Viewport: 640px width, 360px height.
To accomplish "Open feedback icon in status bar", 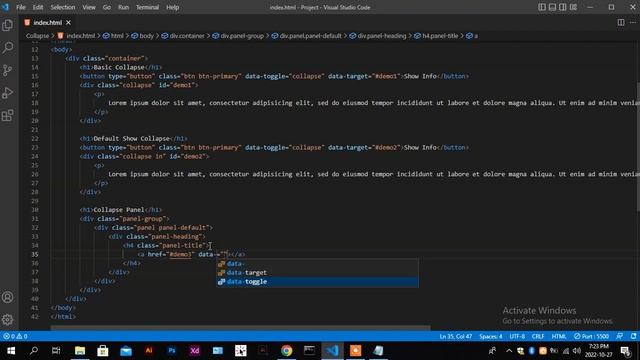I will coord(620,336).
